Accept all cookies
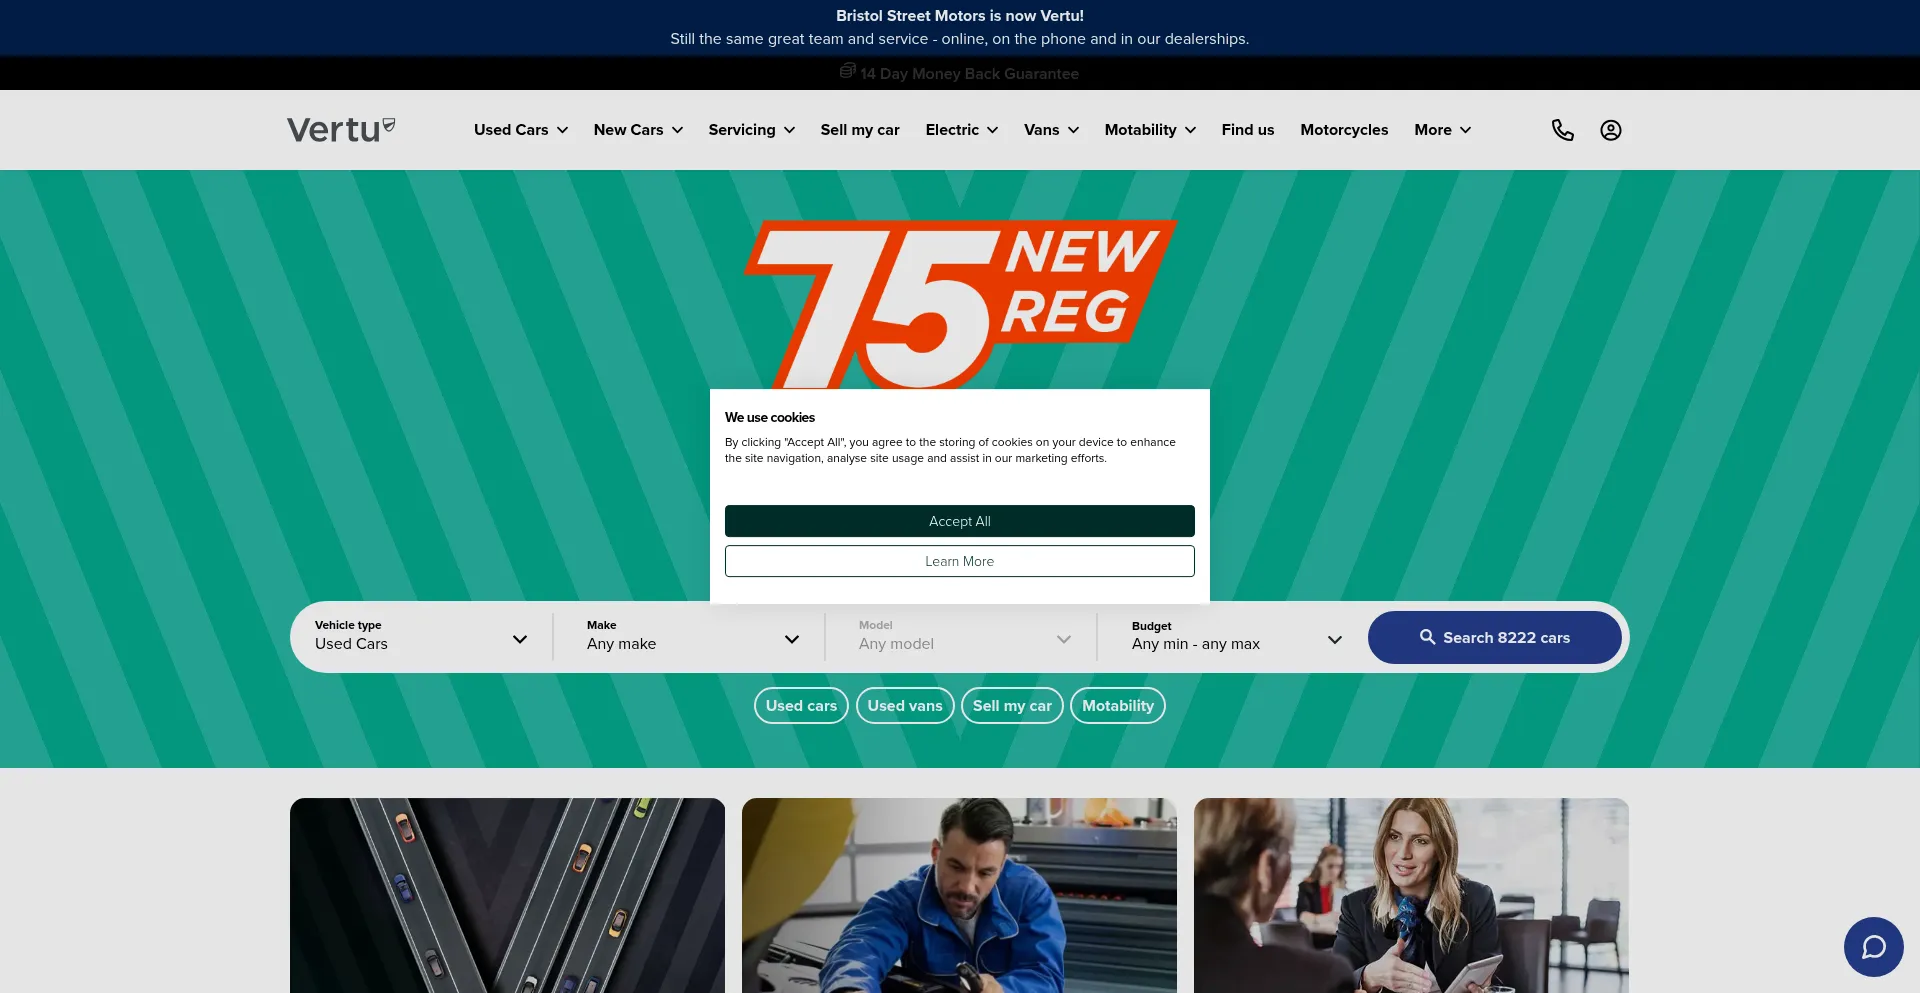Screen dimensions: 1920x993 960,521
